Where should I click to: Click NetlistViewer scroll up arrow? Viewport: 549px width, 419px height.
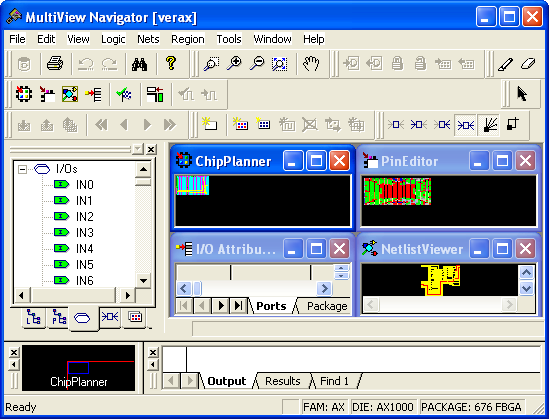[x=526, y=272]
